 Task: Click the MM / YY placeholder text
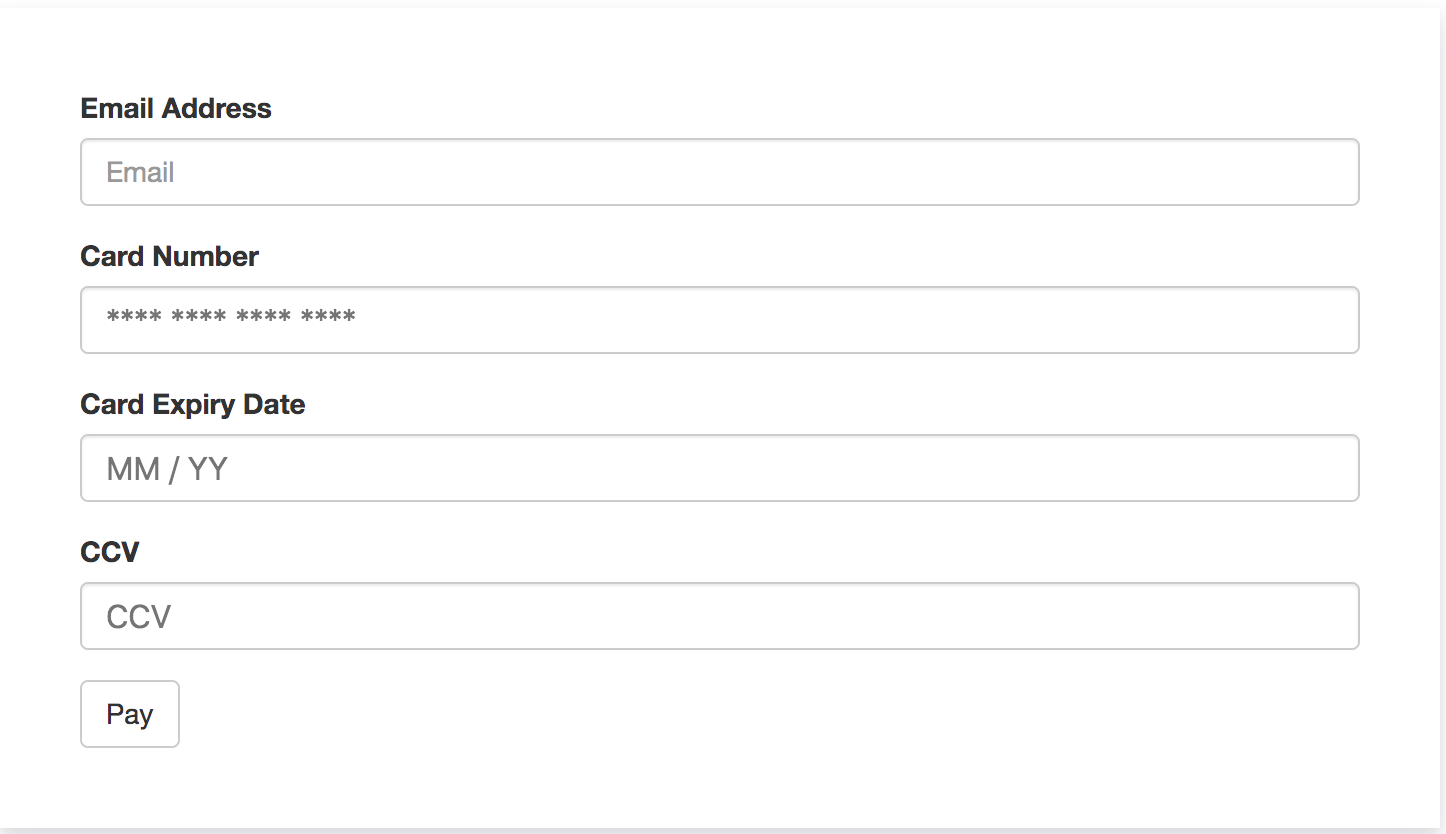166,468
